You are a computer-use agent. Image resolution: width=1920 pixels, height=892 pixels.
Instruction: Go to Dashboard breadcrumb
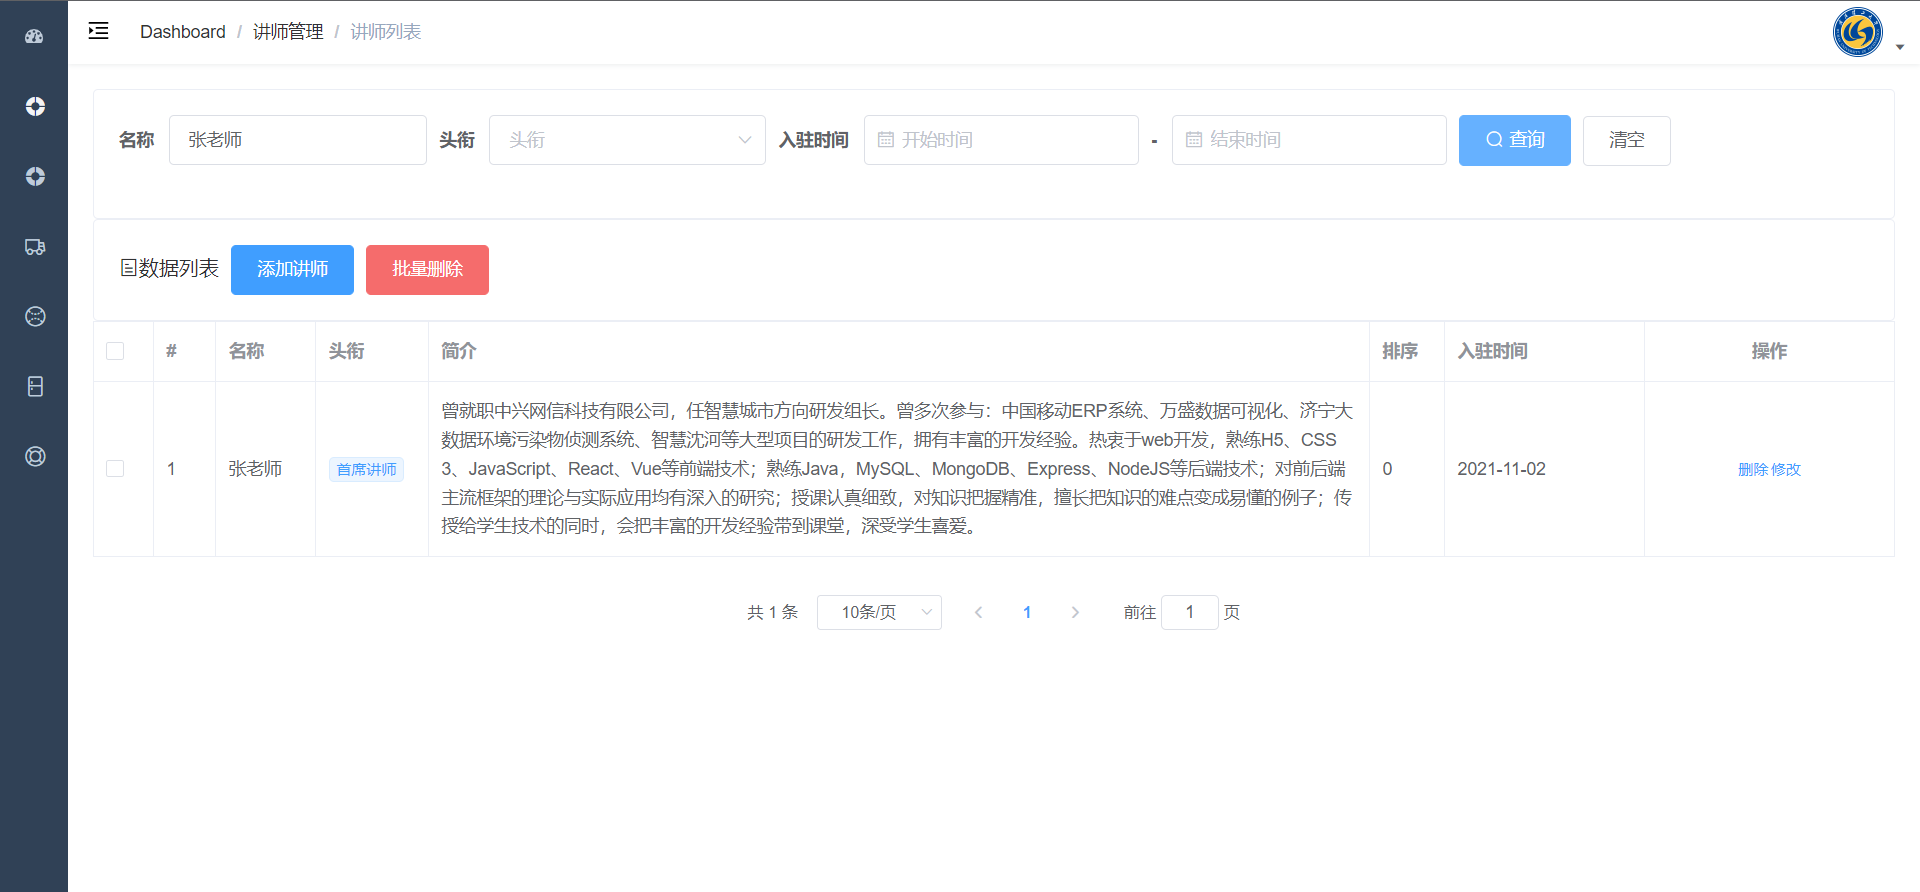(x=183, y=32)
